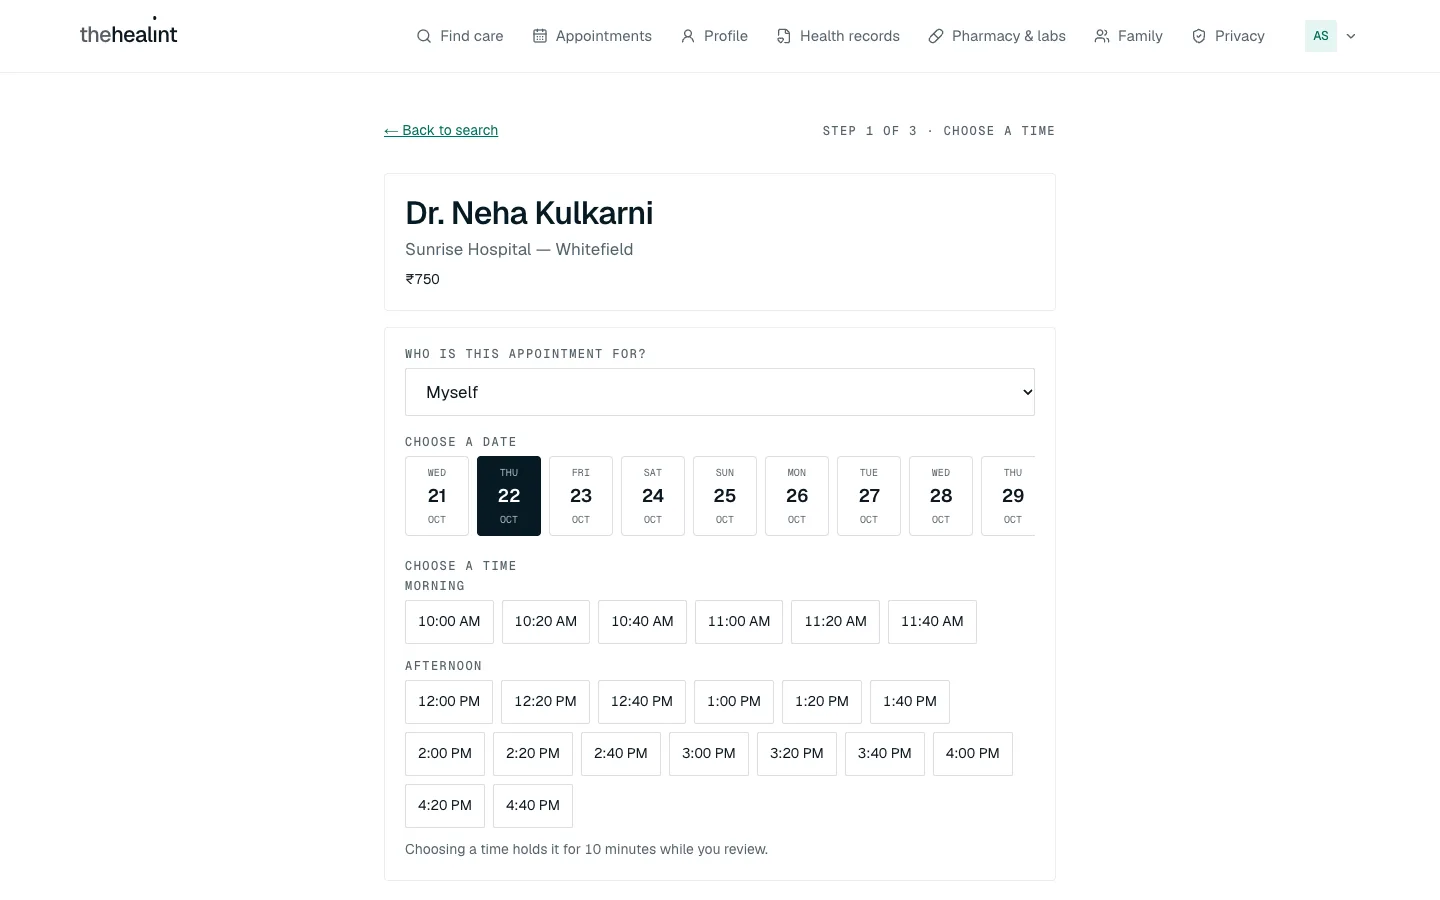Select Thu 29 Oct date

[x=1009, y=496]
